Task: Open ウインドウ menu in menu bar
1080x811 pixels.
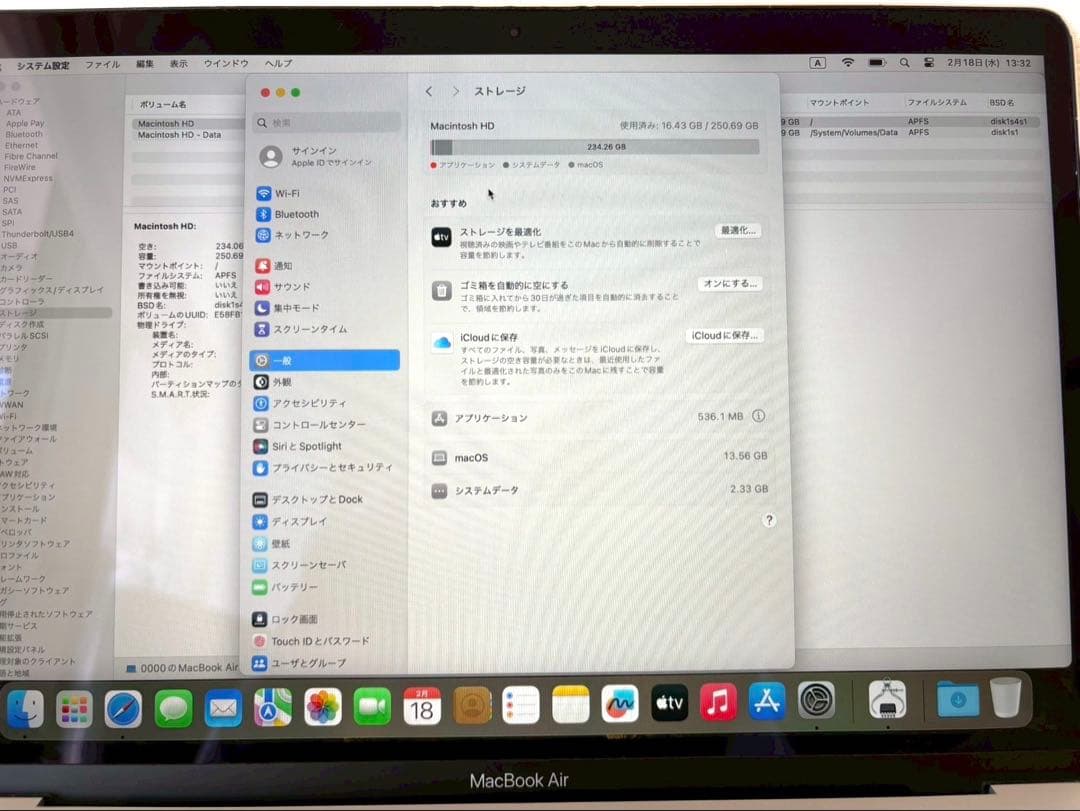Action: pyautogui.click(x=226, y=63)
